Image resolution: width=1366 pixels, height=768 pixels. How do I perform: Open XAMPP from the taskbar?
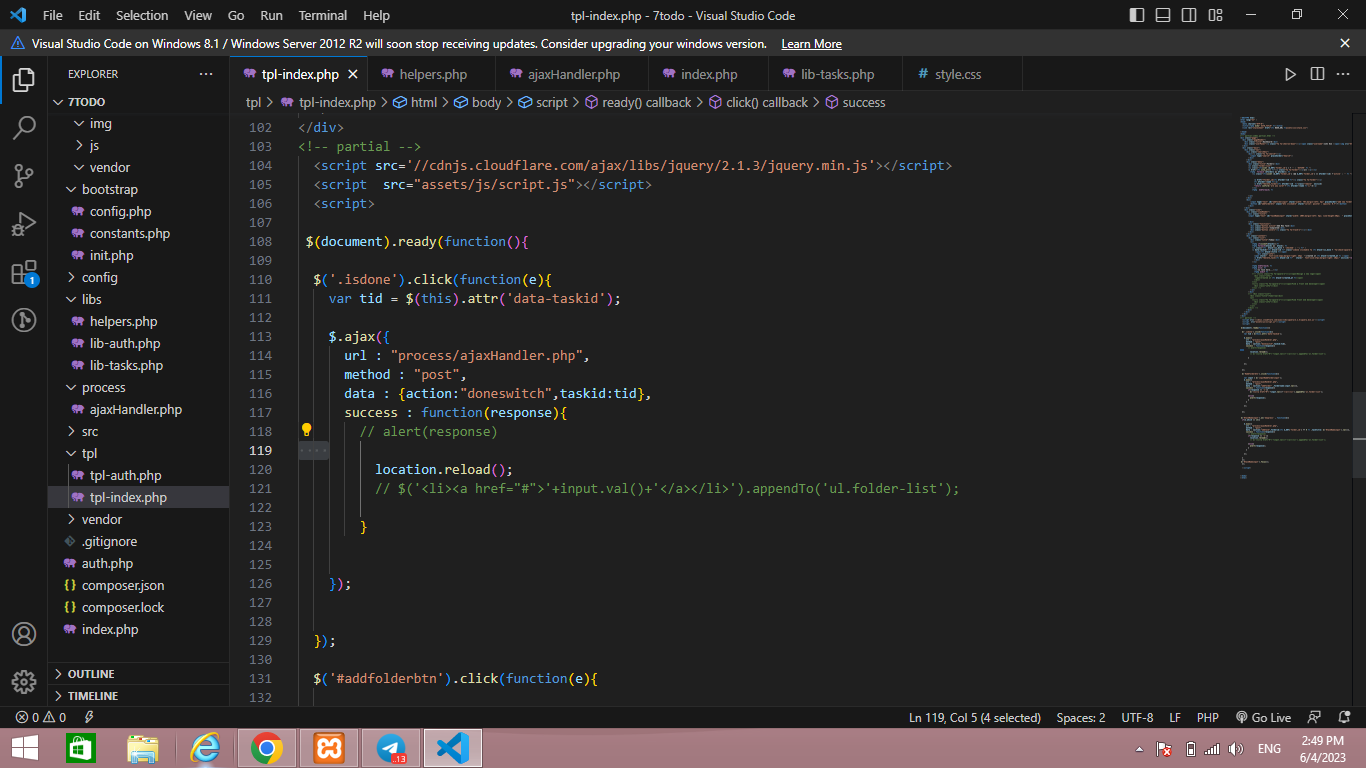coord(329,748)
